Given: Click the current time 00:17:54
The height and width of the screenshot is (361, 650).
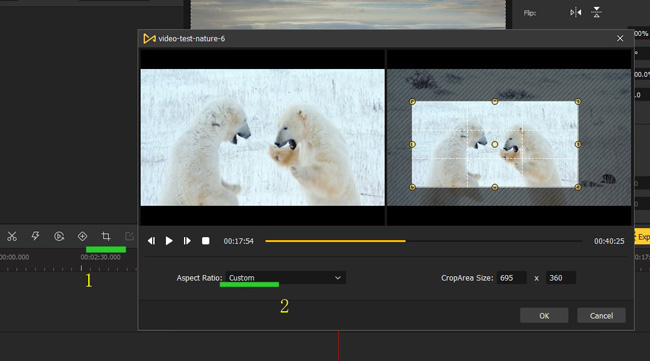Looking at the screenshot, I should coord(238,241).
